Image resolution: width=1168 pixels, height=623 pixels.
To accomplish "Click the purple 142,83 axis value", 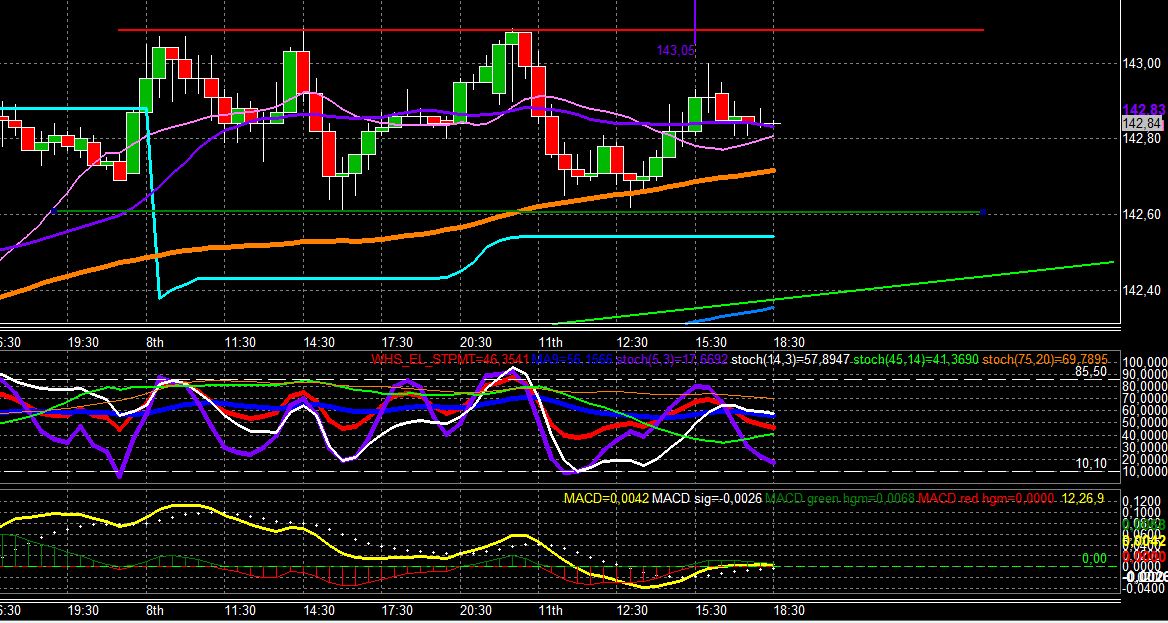I will 1143,110.
